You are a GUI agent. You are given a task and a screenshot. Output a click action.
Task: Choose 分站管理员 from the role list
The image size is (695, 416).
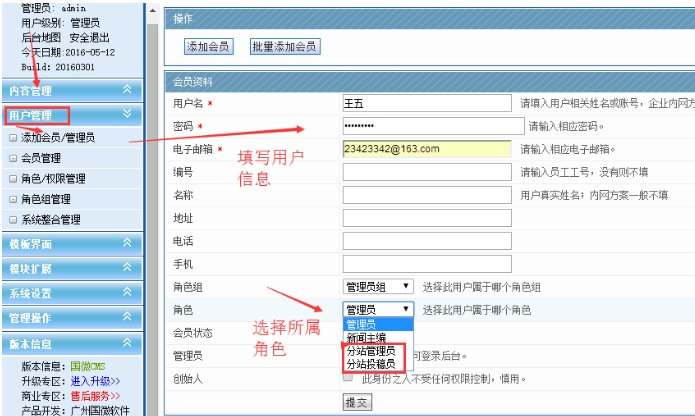click(371, 351)
